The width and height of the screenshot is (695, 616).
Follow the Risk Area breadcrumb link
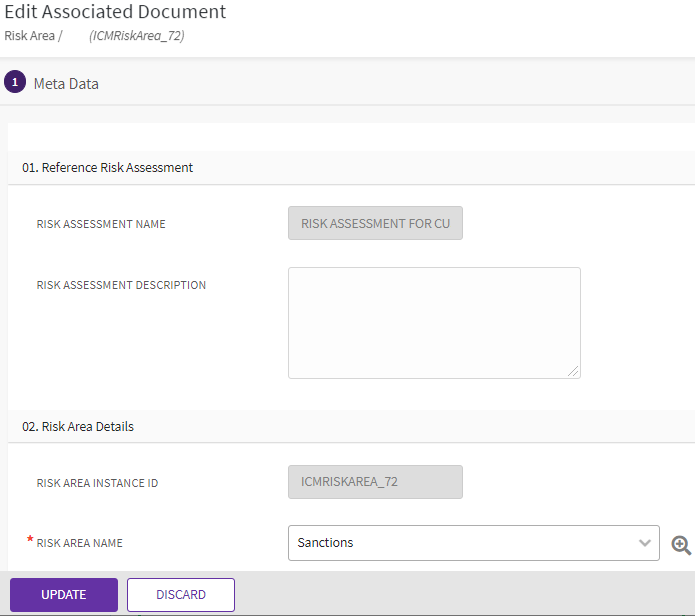[x=29, y=36]
